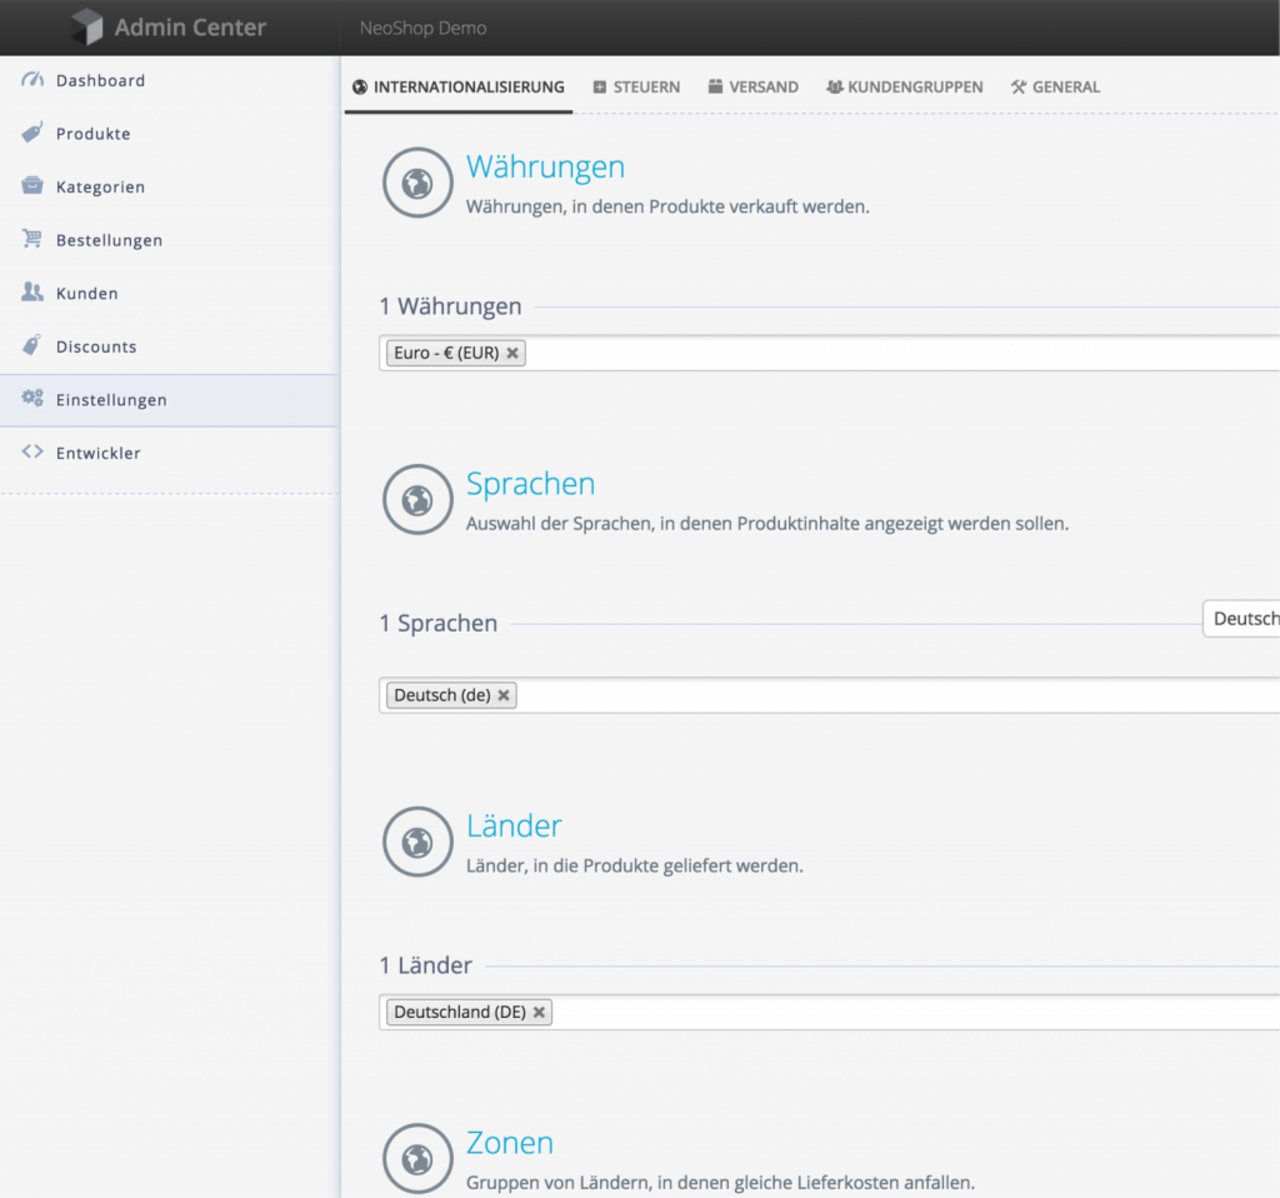The width and height of the screenshot is (1280, 1198).
Task: Click the Admin Center cube logo
Action: point(87,27)
